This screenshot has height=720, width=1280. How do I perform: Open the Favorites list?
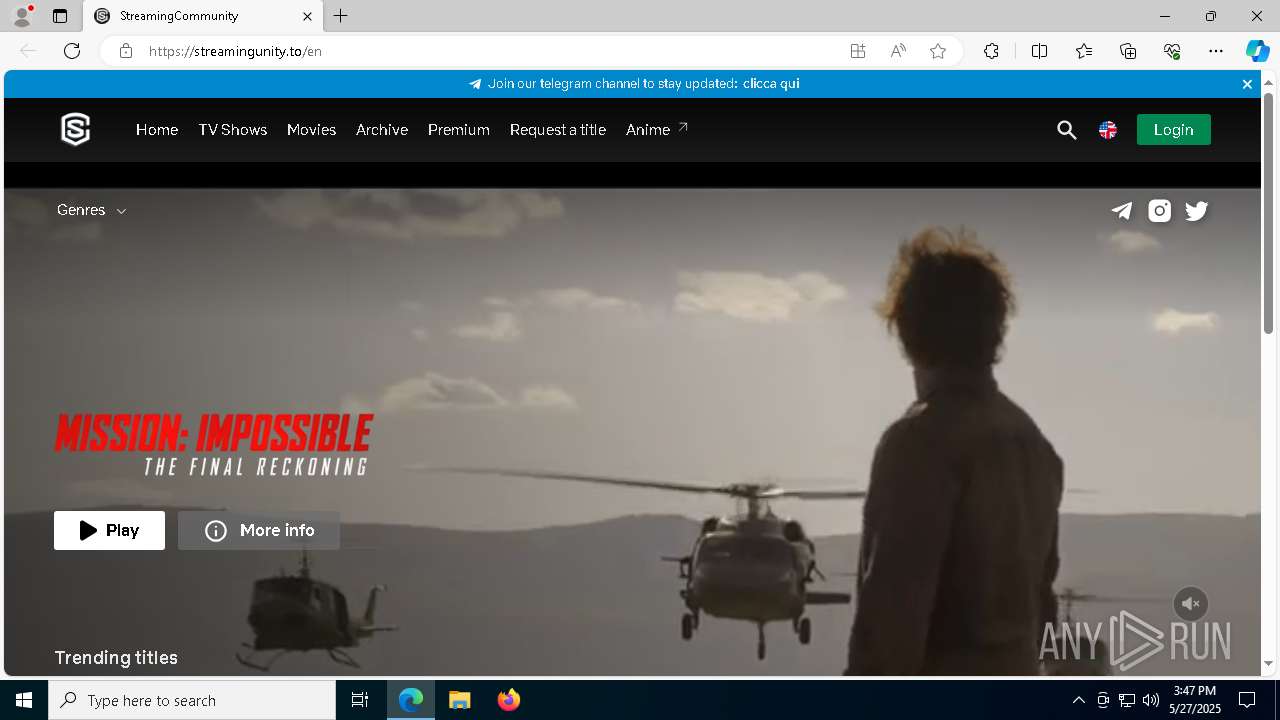tap(1084, 51)
